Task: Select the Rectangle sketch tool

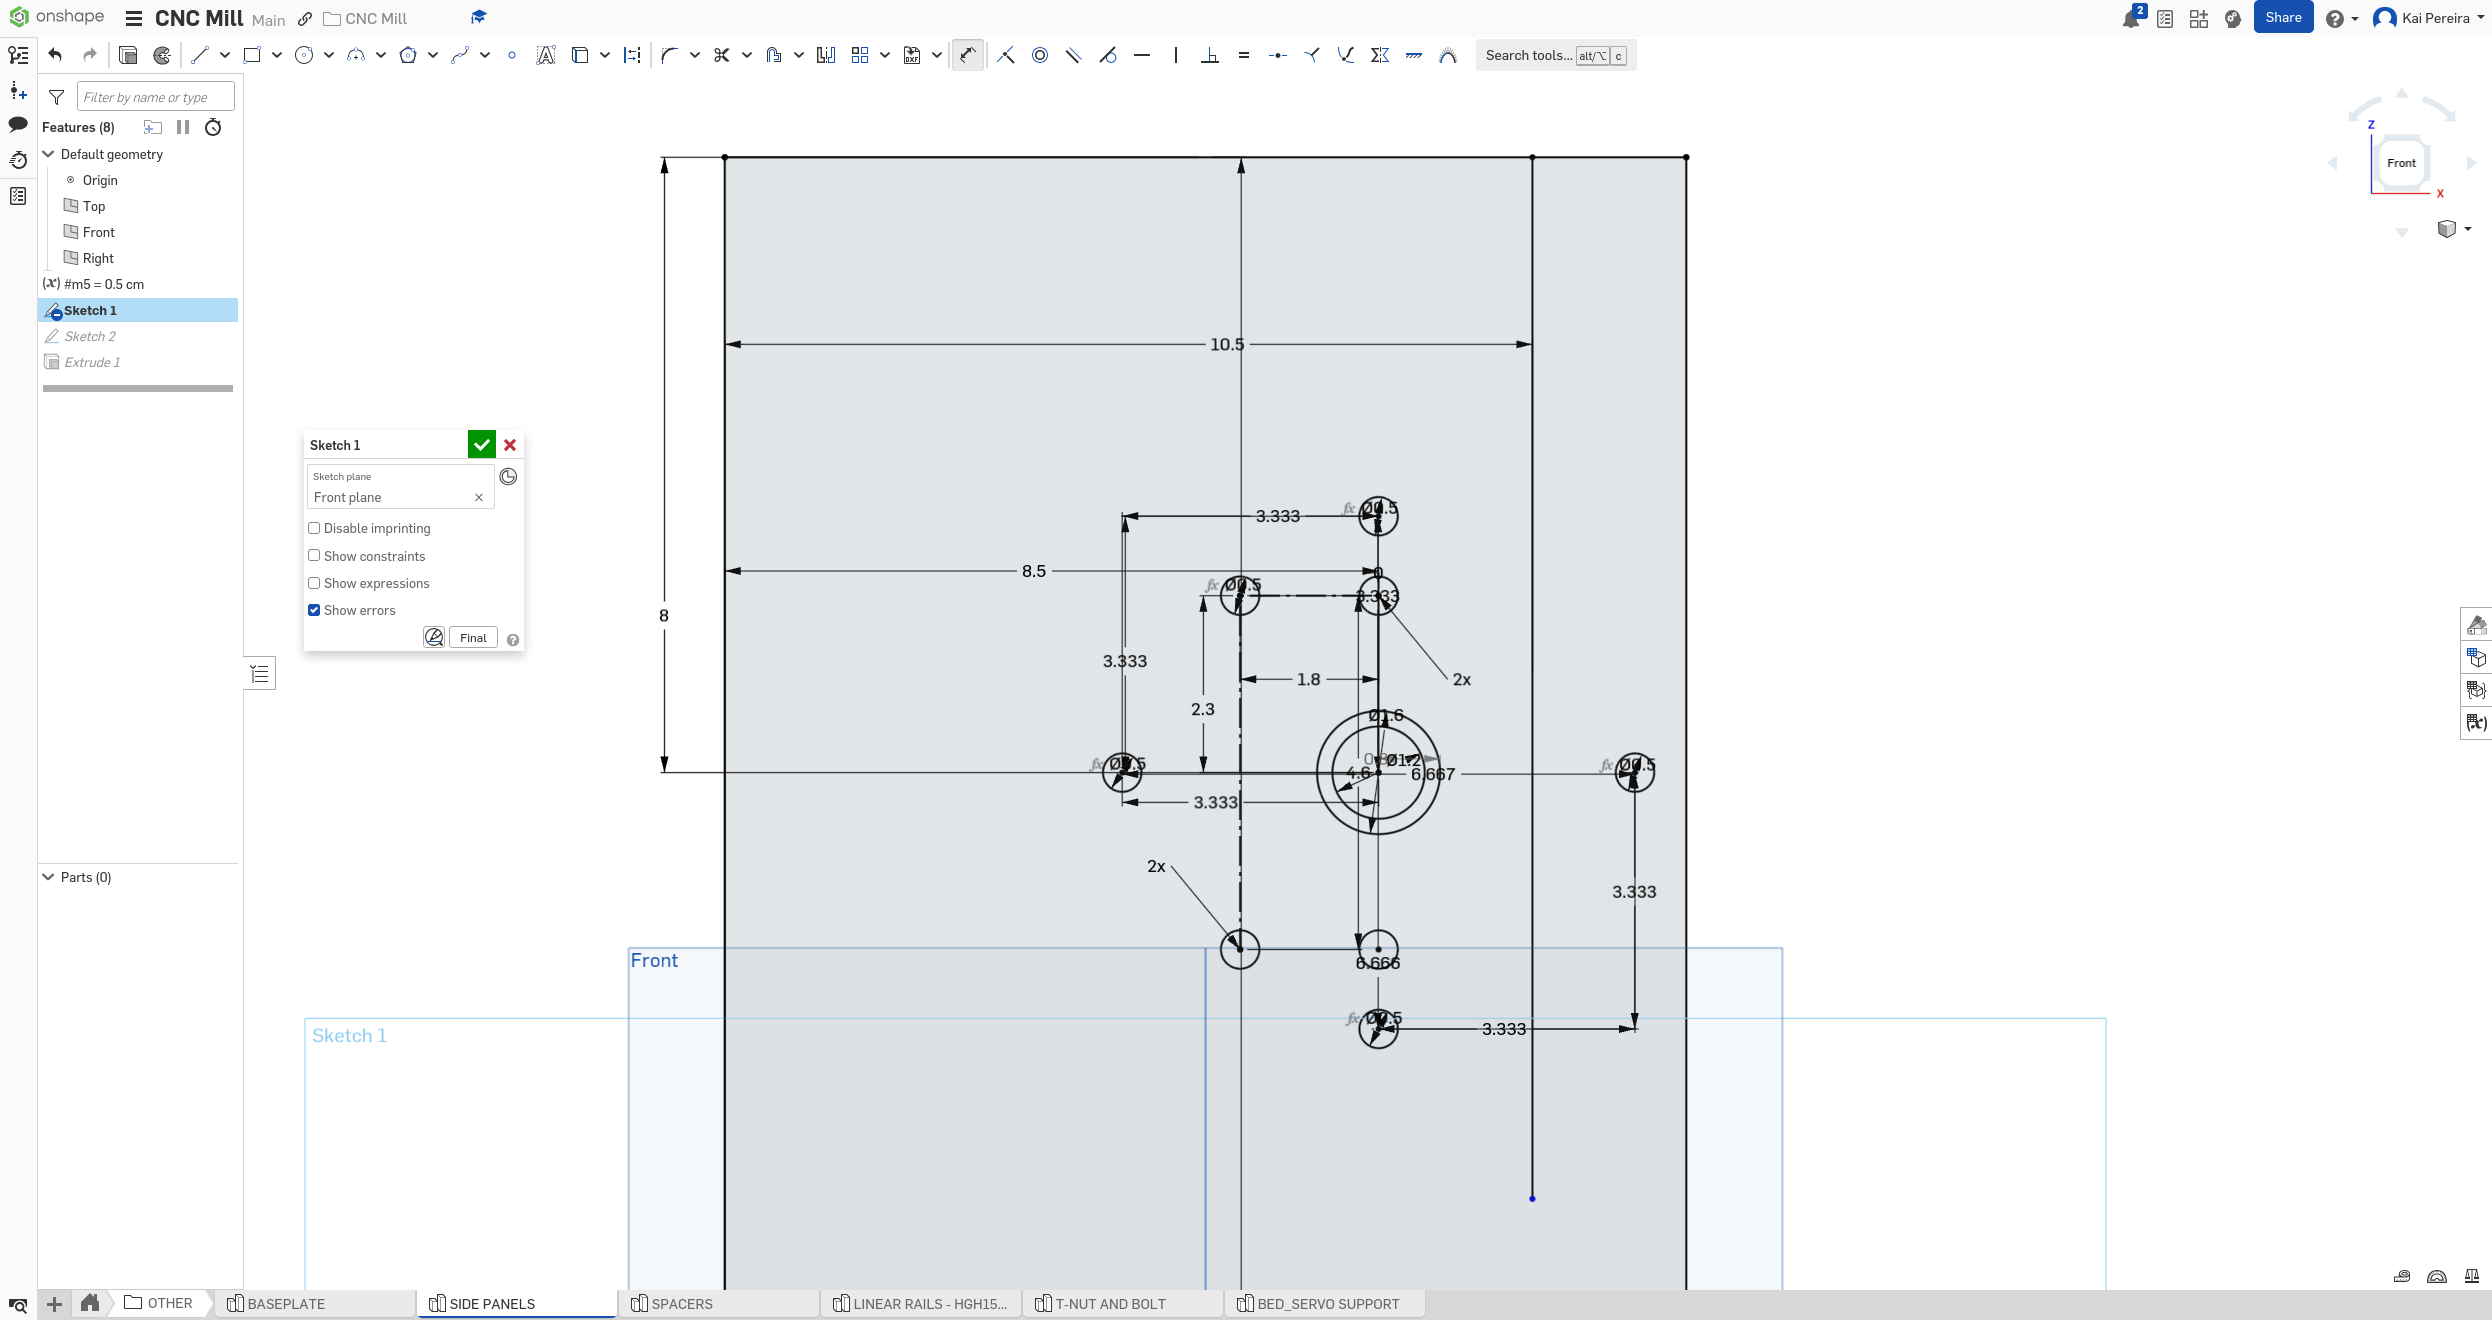Action: point(253,55)
